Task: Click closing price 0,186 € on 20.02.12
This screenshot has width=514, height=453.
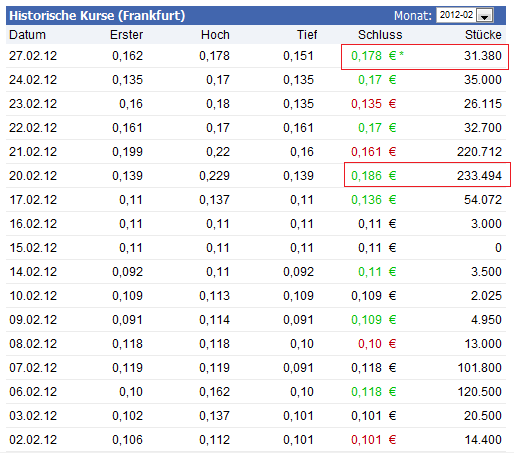Action: point(374,176)
